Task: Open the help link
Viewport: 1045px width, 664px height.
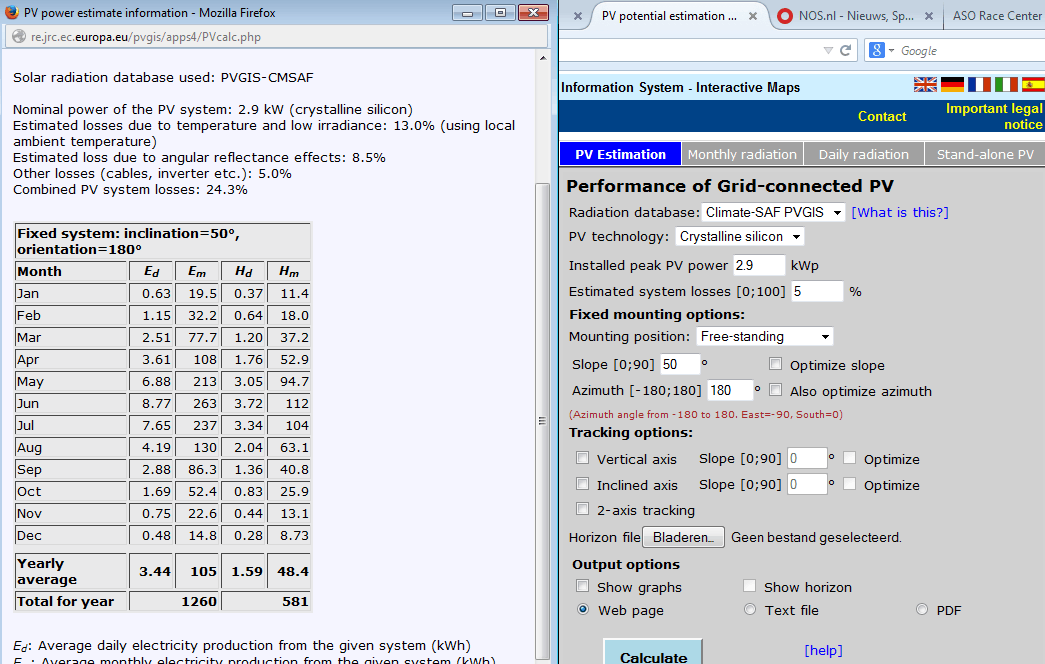Action: click(823, 650)
